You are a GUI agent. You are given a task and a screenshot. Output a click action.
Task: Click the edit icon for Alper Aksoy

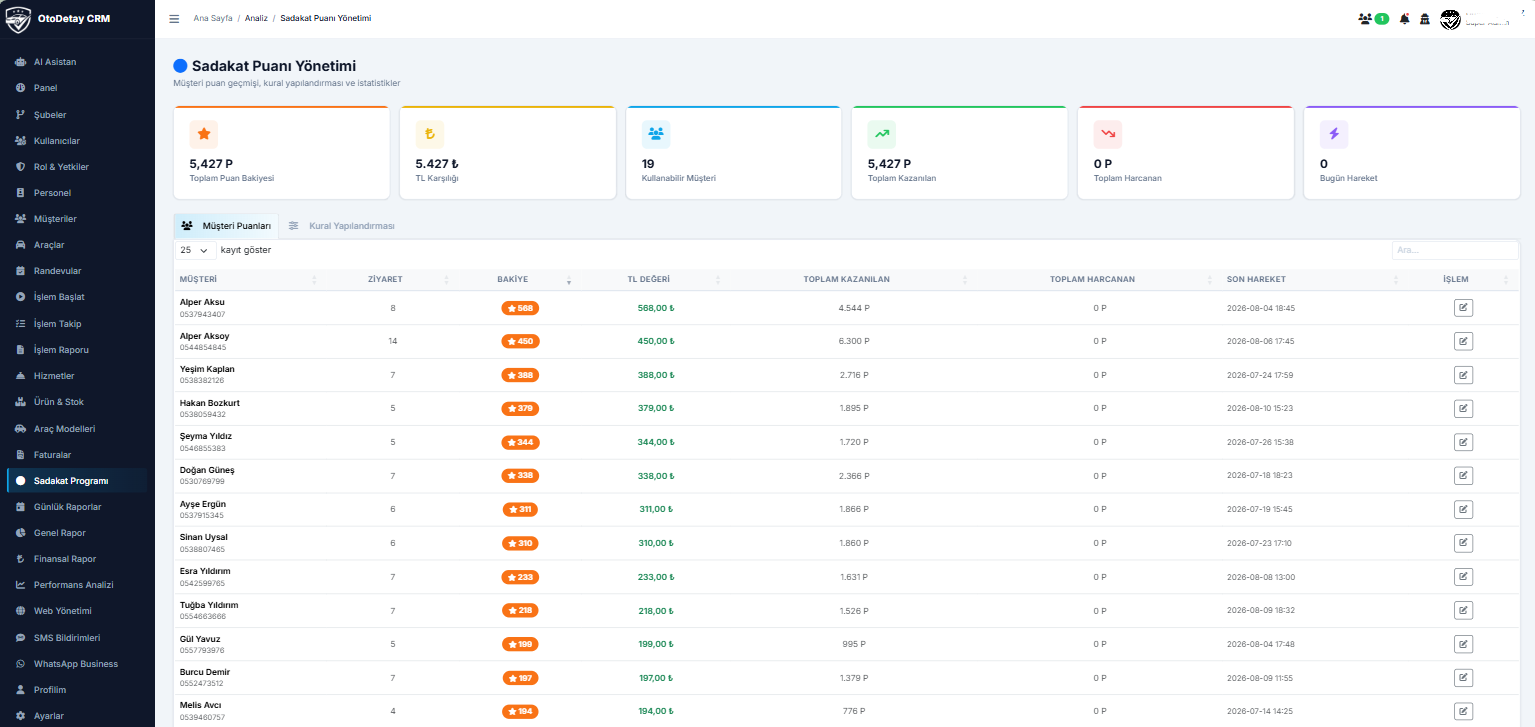click(x=1463, y=341)
